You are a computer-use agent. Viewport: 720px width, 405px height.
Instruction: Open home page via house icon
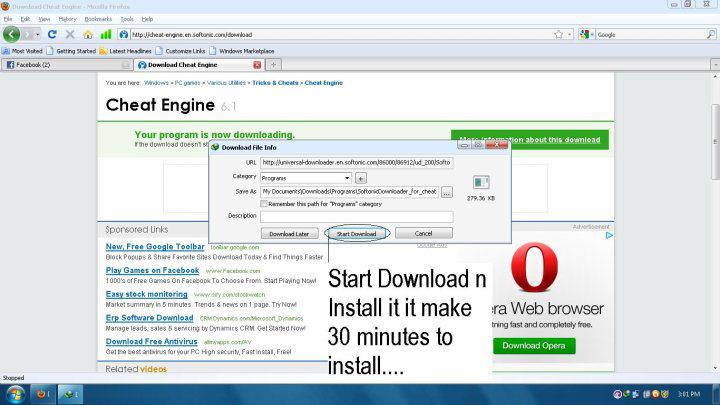pyautogui.click(x=88, y=34)
